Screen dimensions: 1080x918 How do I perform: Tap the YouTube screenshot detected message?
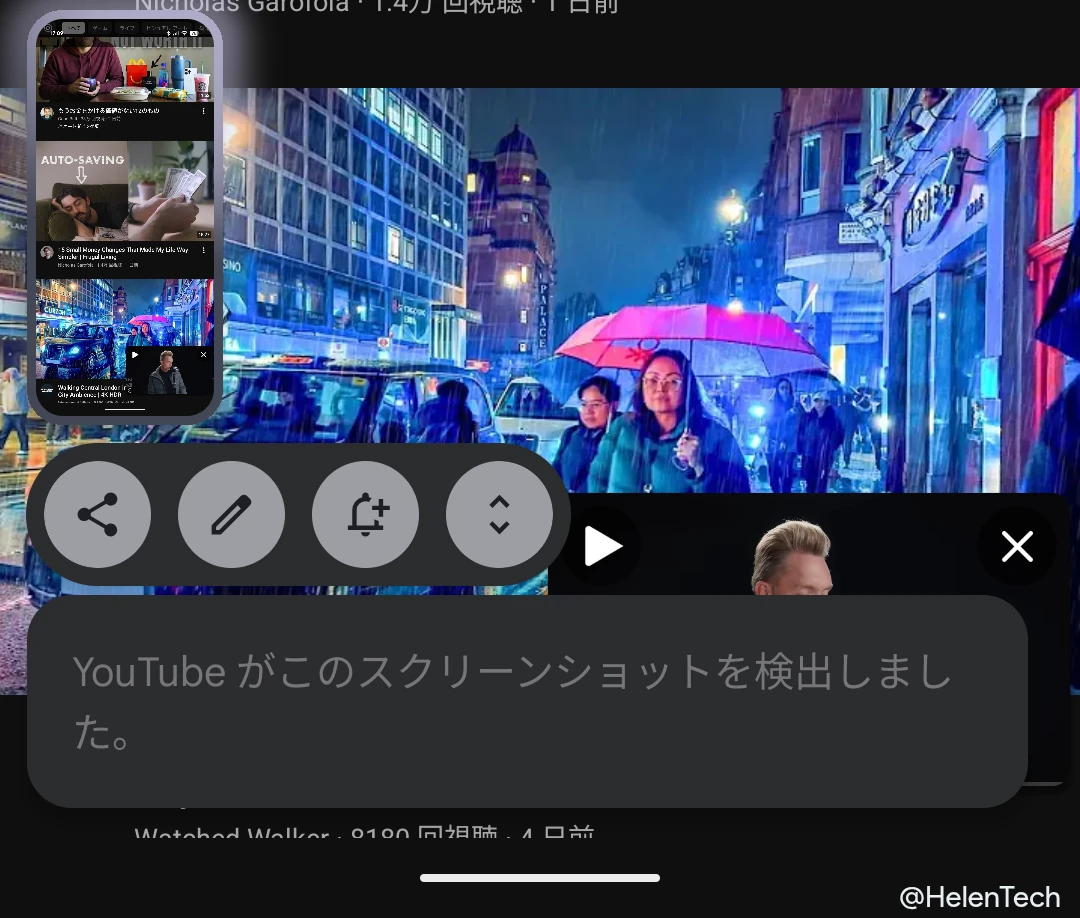tap(527, 702)
